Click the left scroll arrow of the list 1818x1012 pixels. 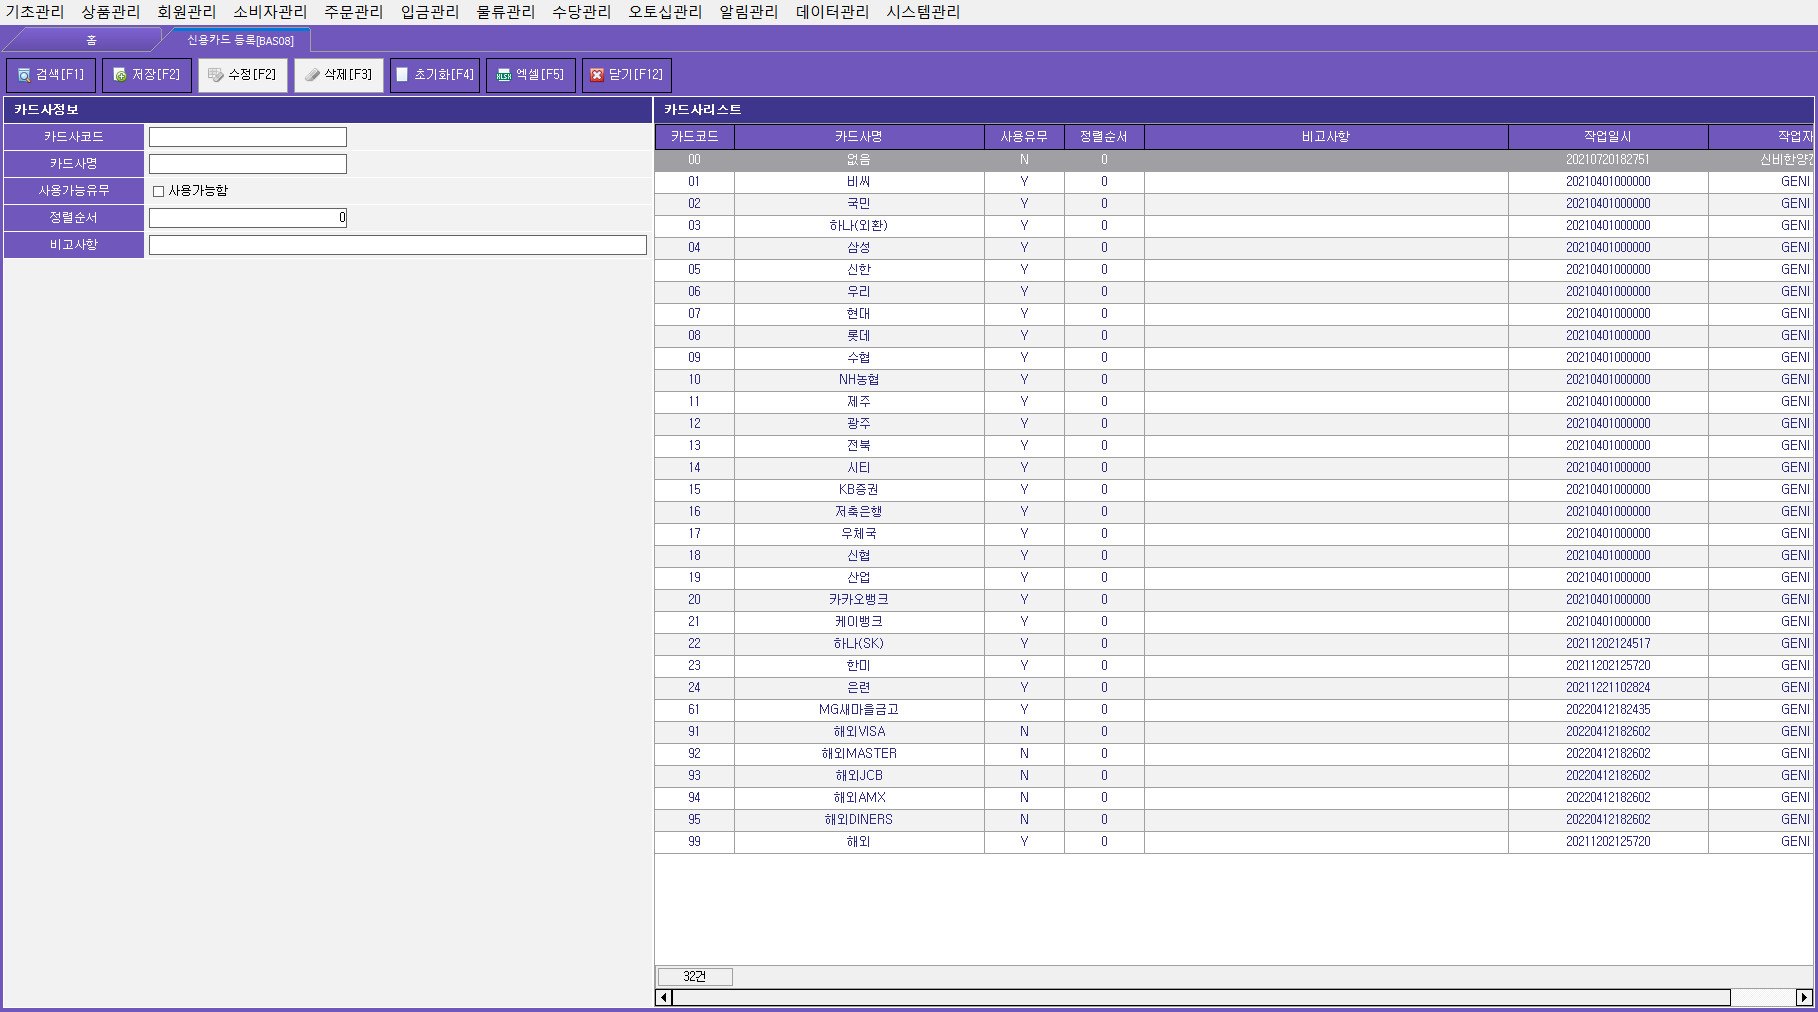pyautogui.click(x=663, y=997)
